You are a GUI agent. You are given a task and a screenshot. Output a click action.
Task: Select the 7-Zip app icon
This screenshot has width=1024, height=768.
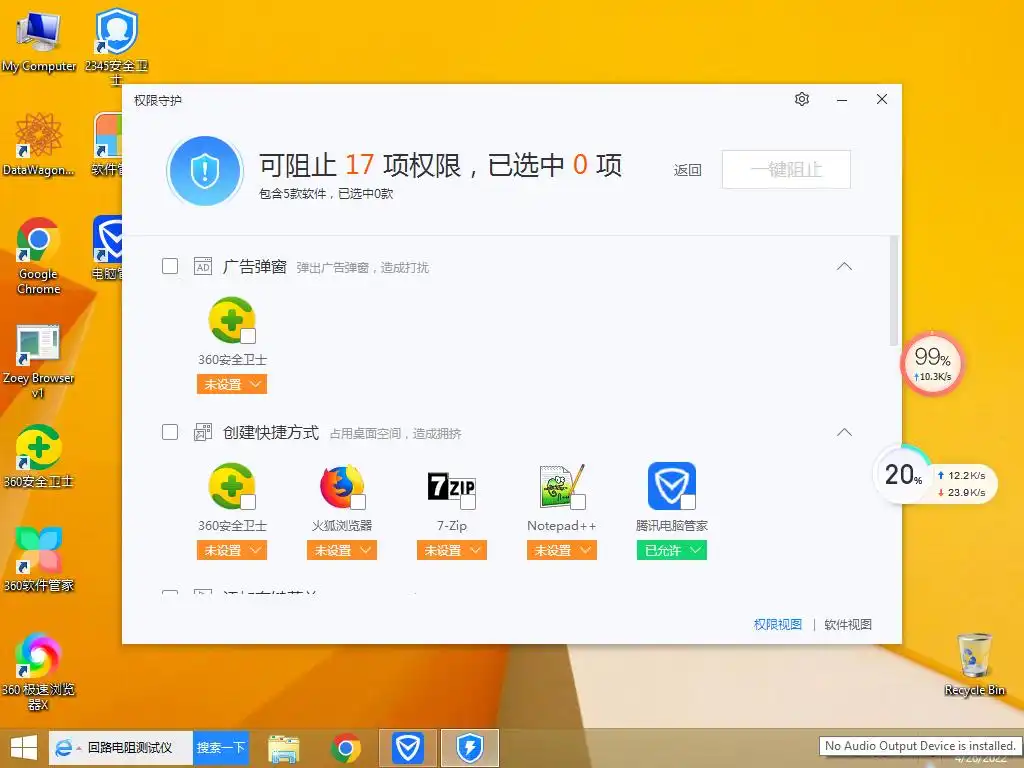[x=451, y=486]
